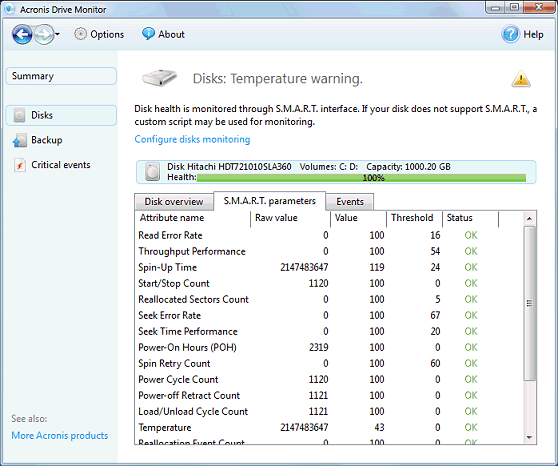This screenshot has width=558, height=466.
Task: Click the Backup sidebar icon
Action: point(20,140)
